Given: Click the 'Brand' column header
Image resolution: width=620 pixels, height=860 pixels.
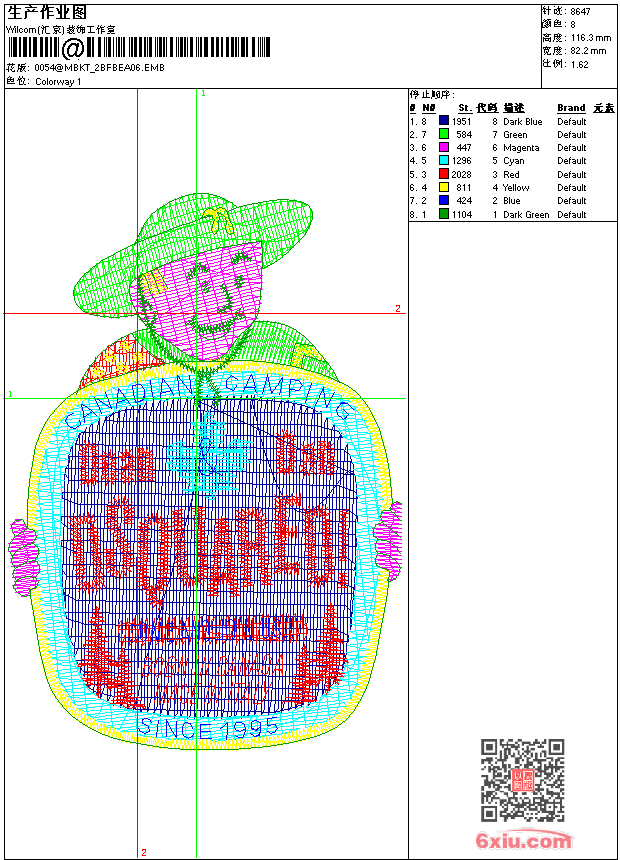Looking at the screenshot, I should pos(571,108).
